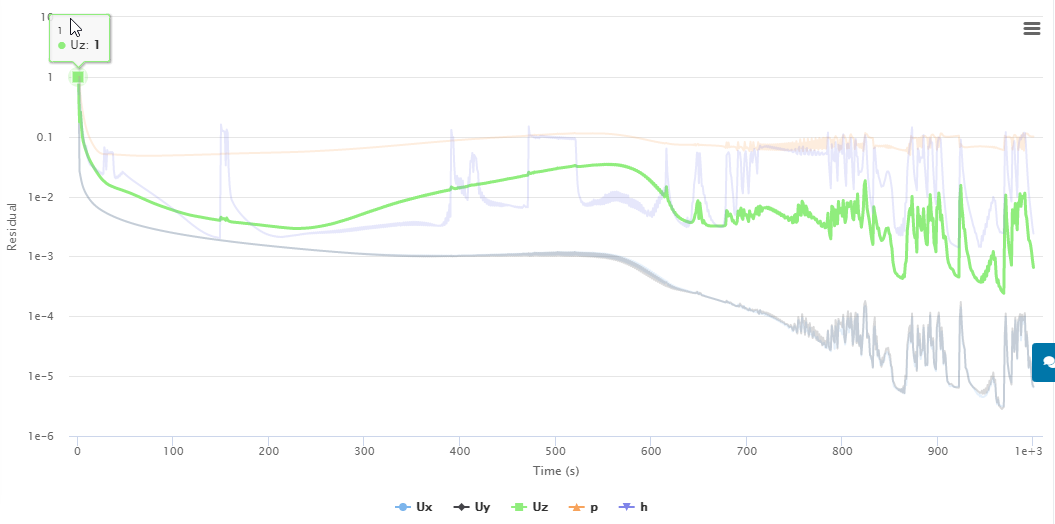
Task: Toggle Ux series using its legend text
Action: click(424, 507)
